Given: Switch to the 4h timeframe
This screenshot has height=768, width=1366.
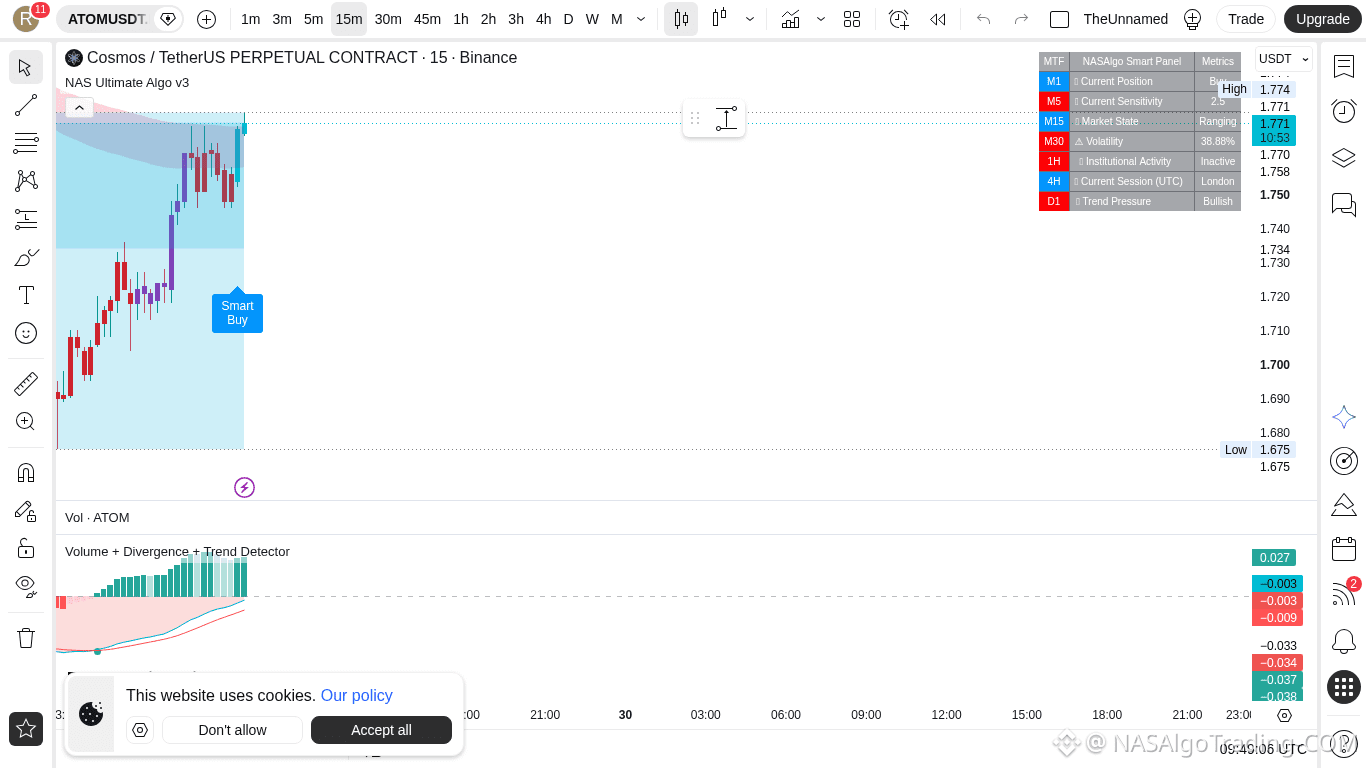Looking at the screenshot, I should (x=543, y=19).
